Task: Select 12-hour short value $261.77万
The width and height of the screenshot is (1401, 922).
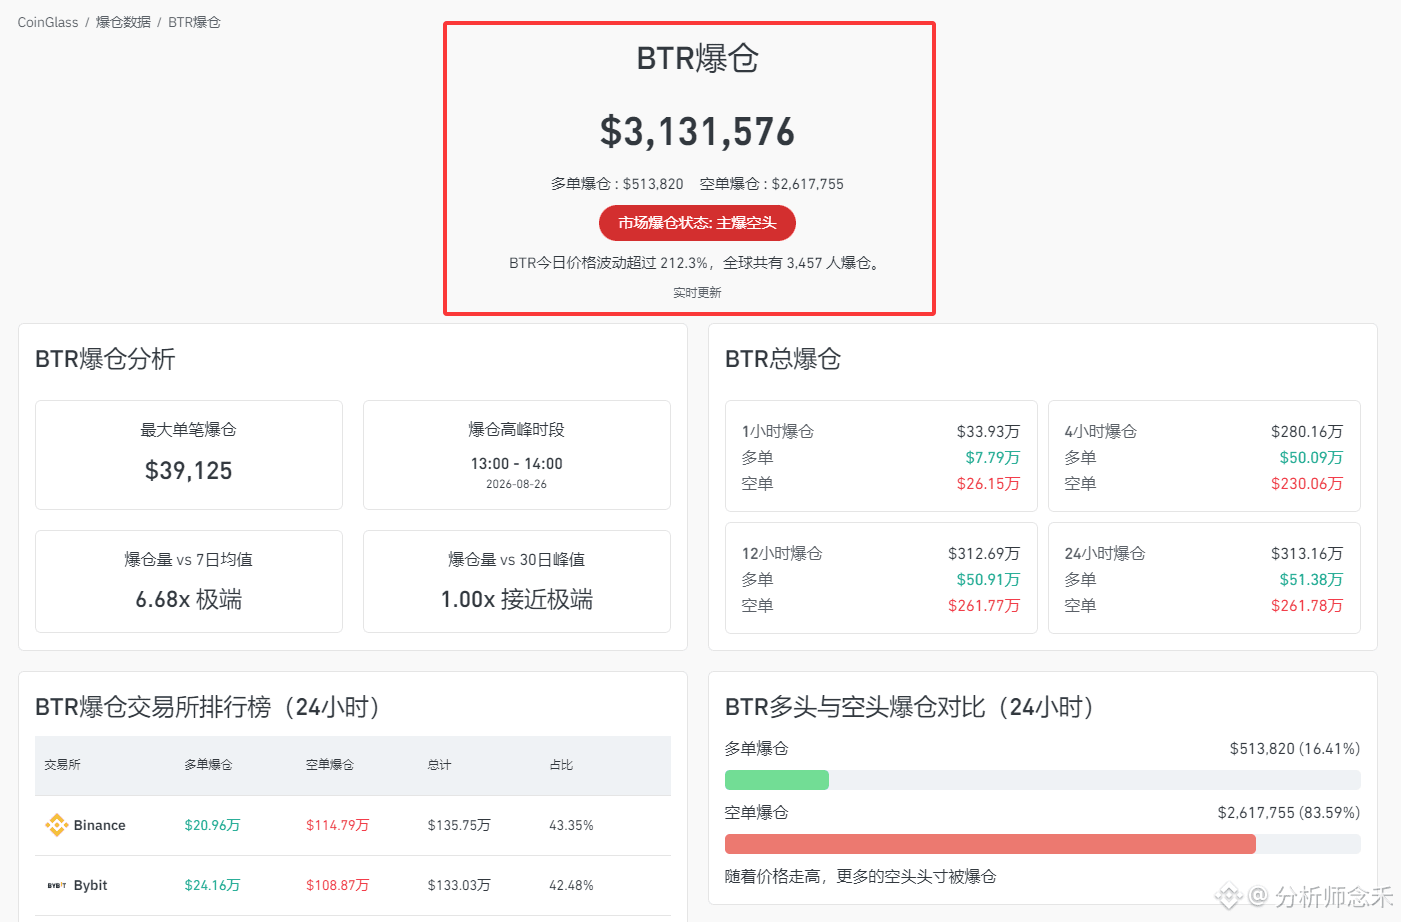Action: point(984,606)
